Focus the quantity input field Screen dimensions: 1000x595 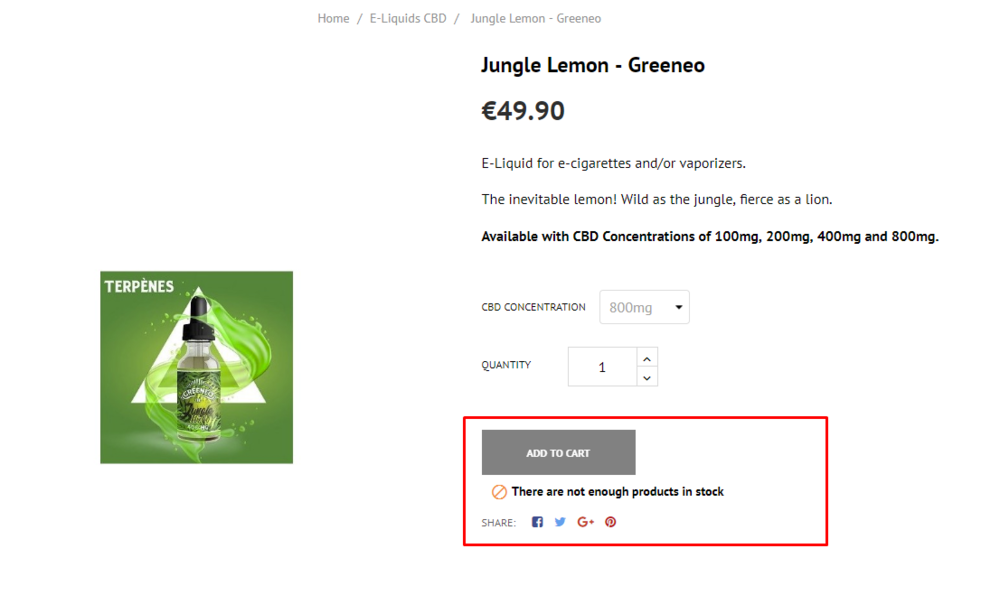point(602,367)
